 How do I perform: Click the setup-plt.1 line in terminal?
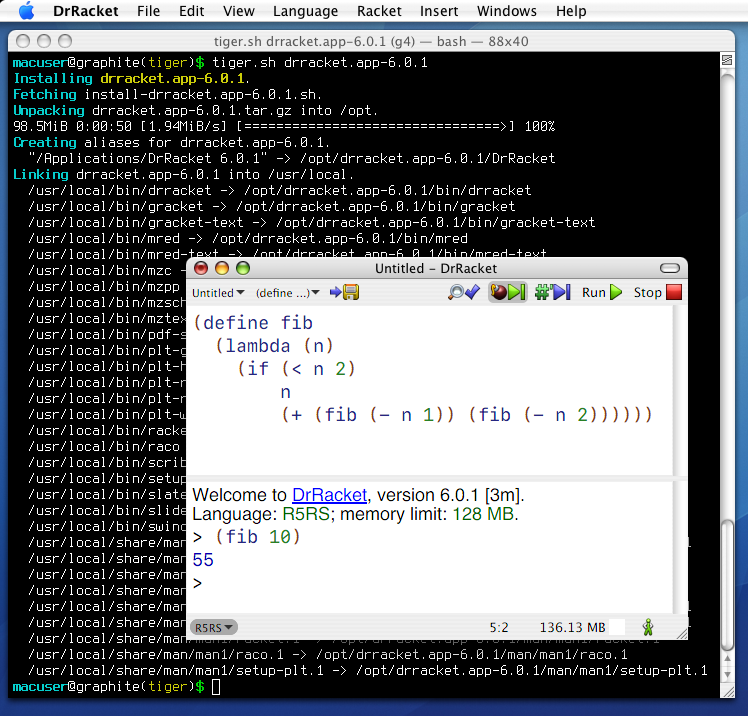(x=368, y=671)
